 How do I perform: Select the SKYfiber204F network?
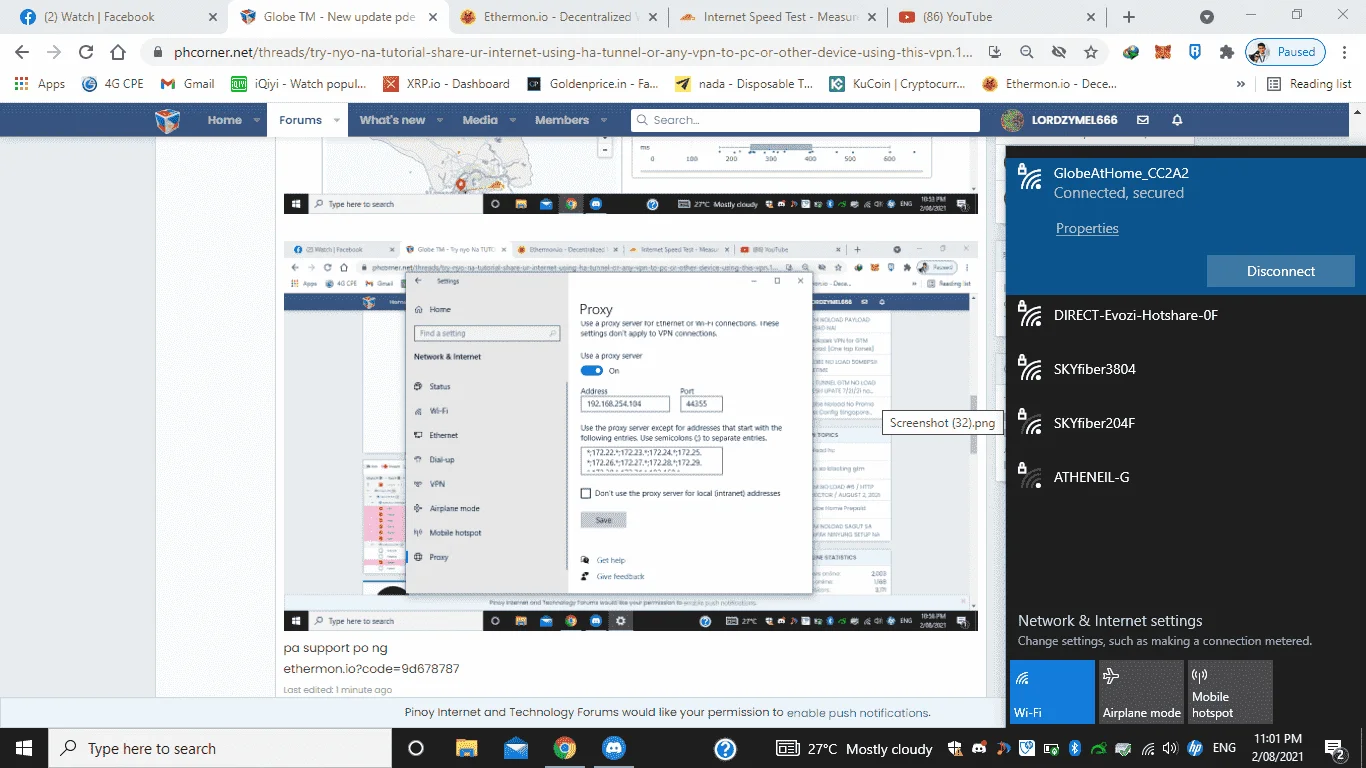click(1185, 424)
